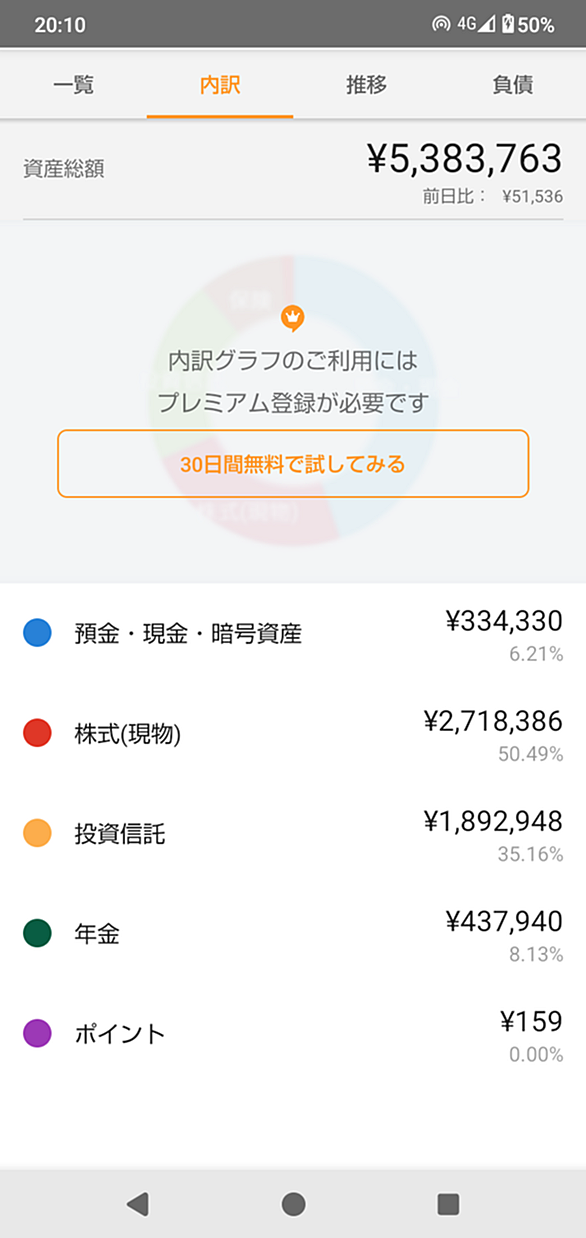Go to the 負債 tab
The width and height of the screenshot is (586, 1238).
pyautogui.click(x=513, y=84)
